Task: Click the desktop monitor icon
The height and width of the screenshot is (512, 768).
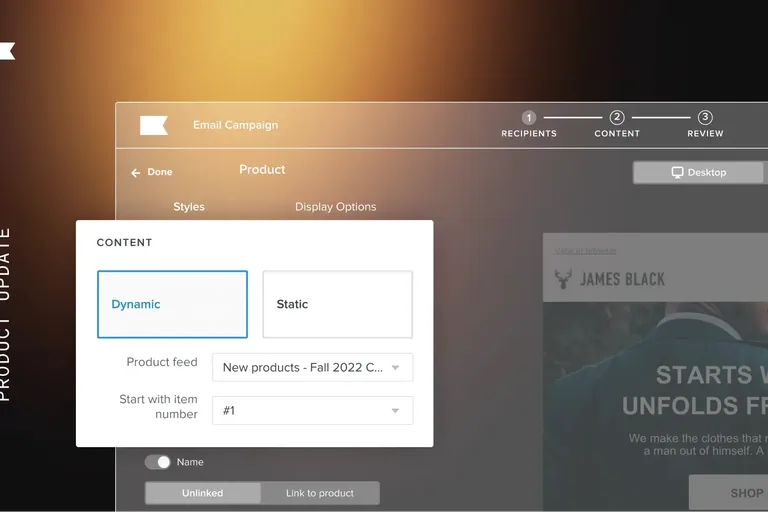Action: point(677,172)
